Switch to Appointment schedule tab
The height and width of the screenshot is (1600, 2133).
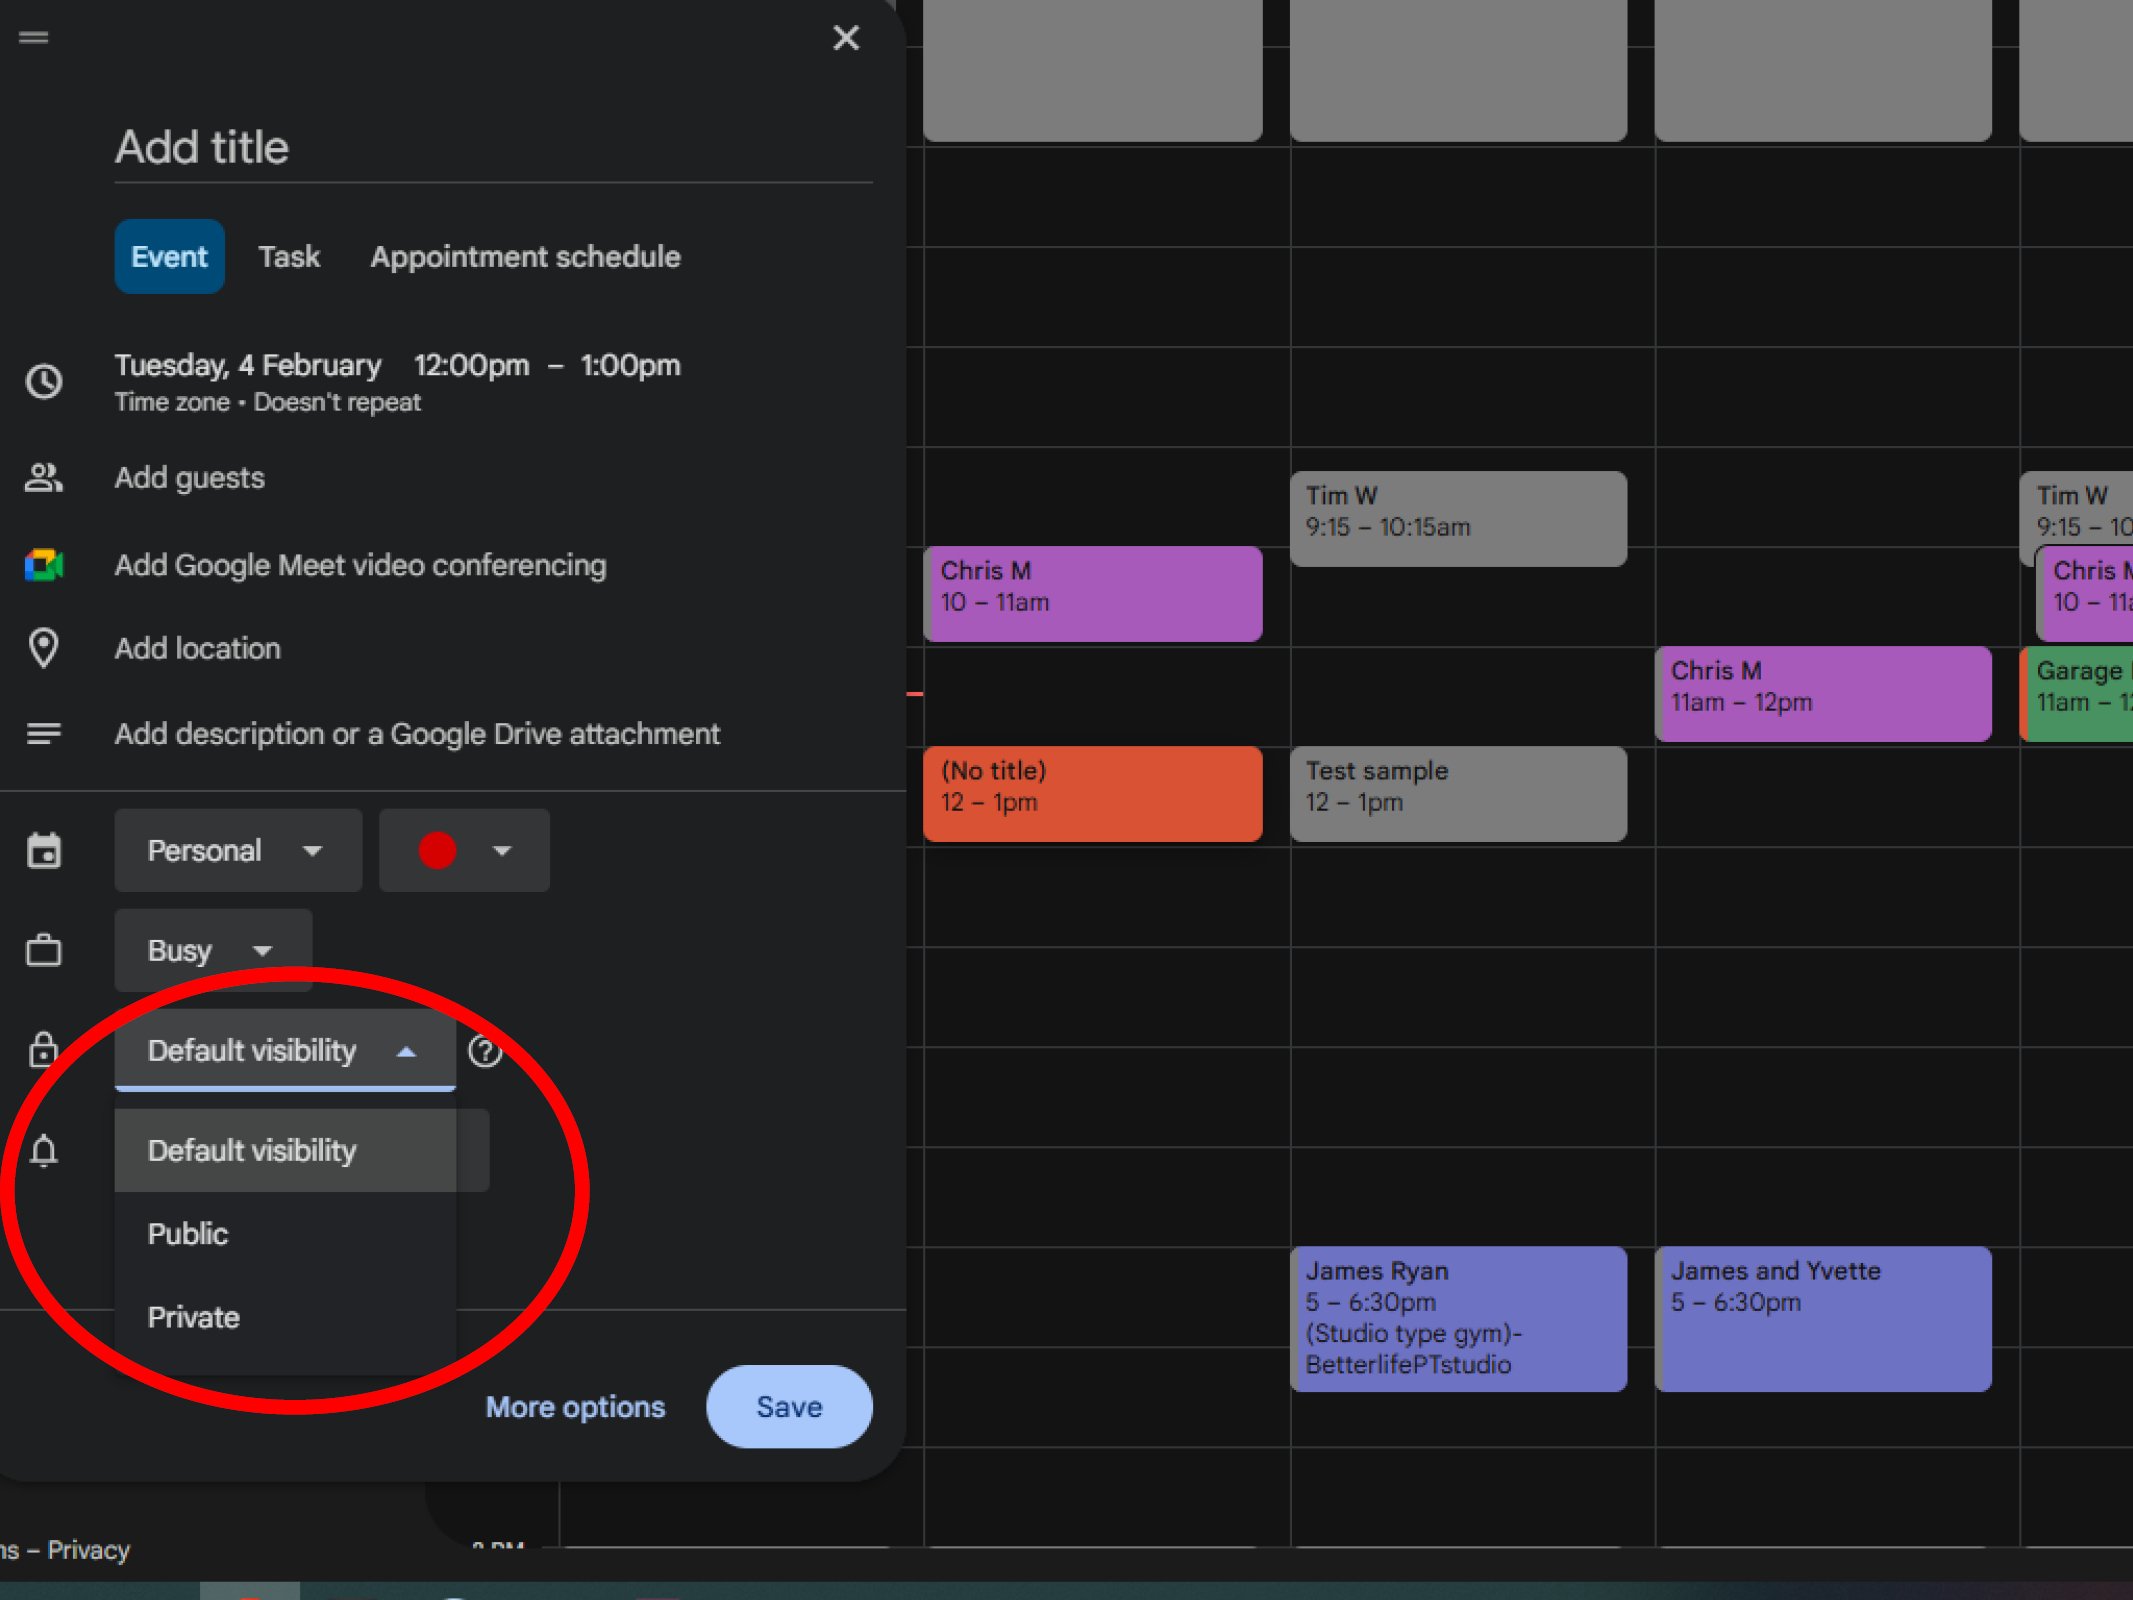(525, 257)
